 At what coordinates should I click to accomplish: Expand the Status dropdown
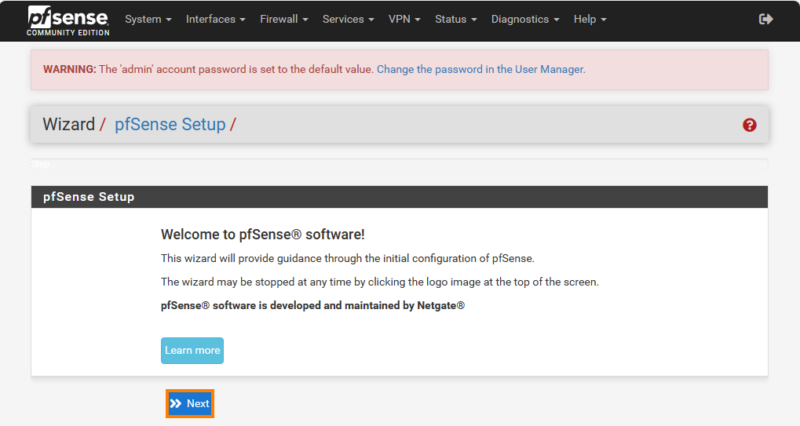tap(455, 19)
